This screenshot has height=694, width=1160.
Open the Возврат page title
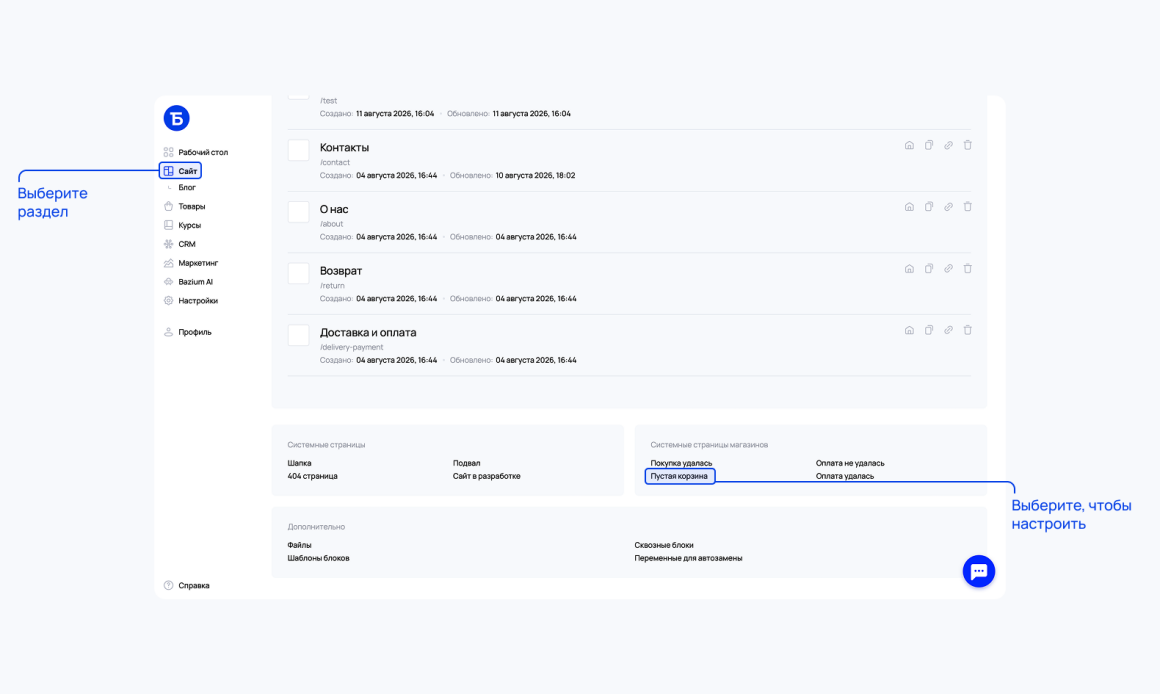pyautogui.click(x=341, y=271)
